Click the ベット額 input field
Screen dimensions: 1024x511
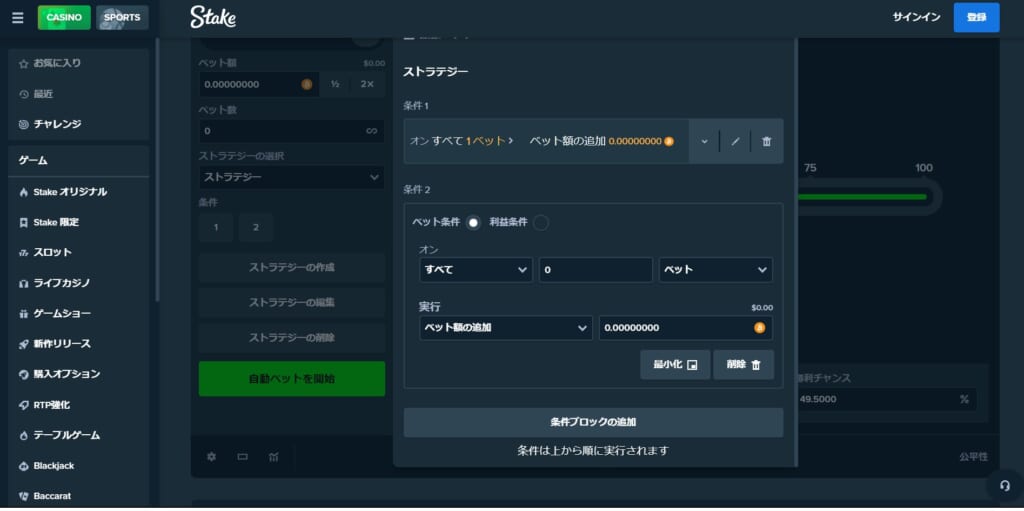tap(259, 84)
